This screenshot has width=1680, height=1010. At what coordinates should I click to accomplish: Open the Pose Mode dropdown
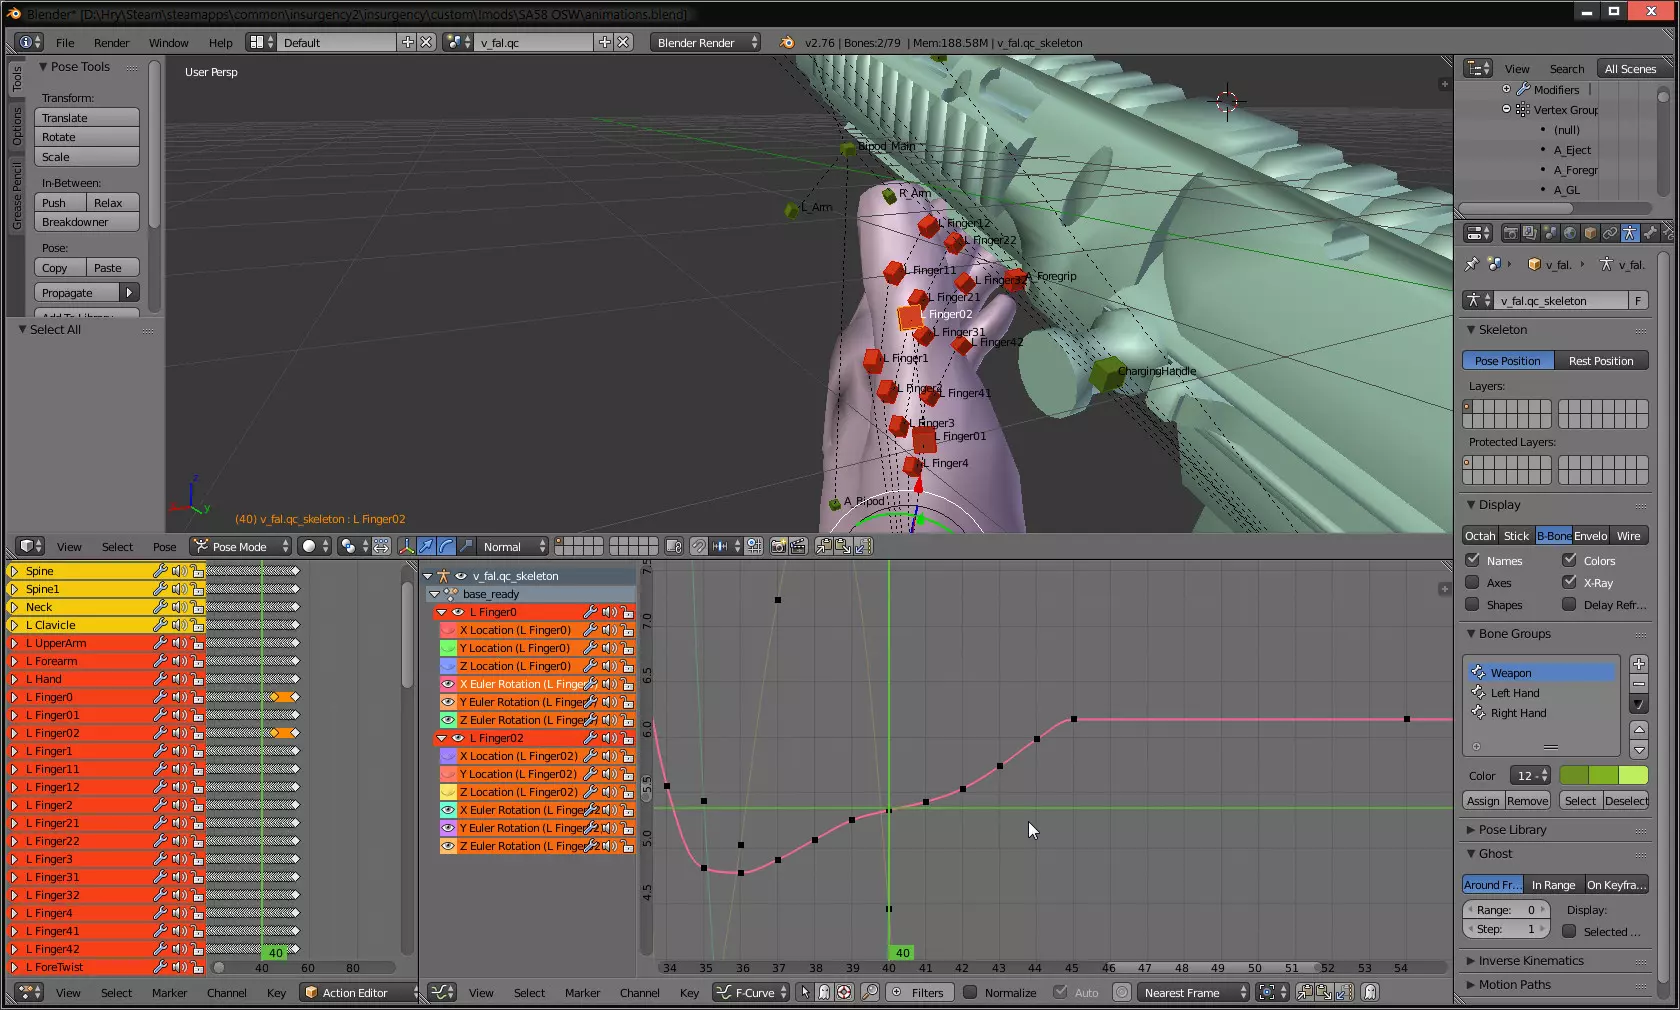tap(241, 546)
